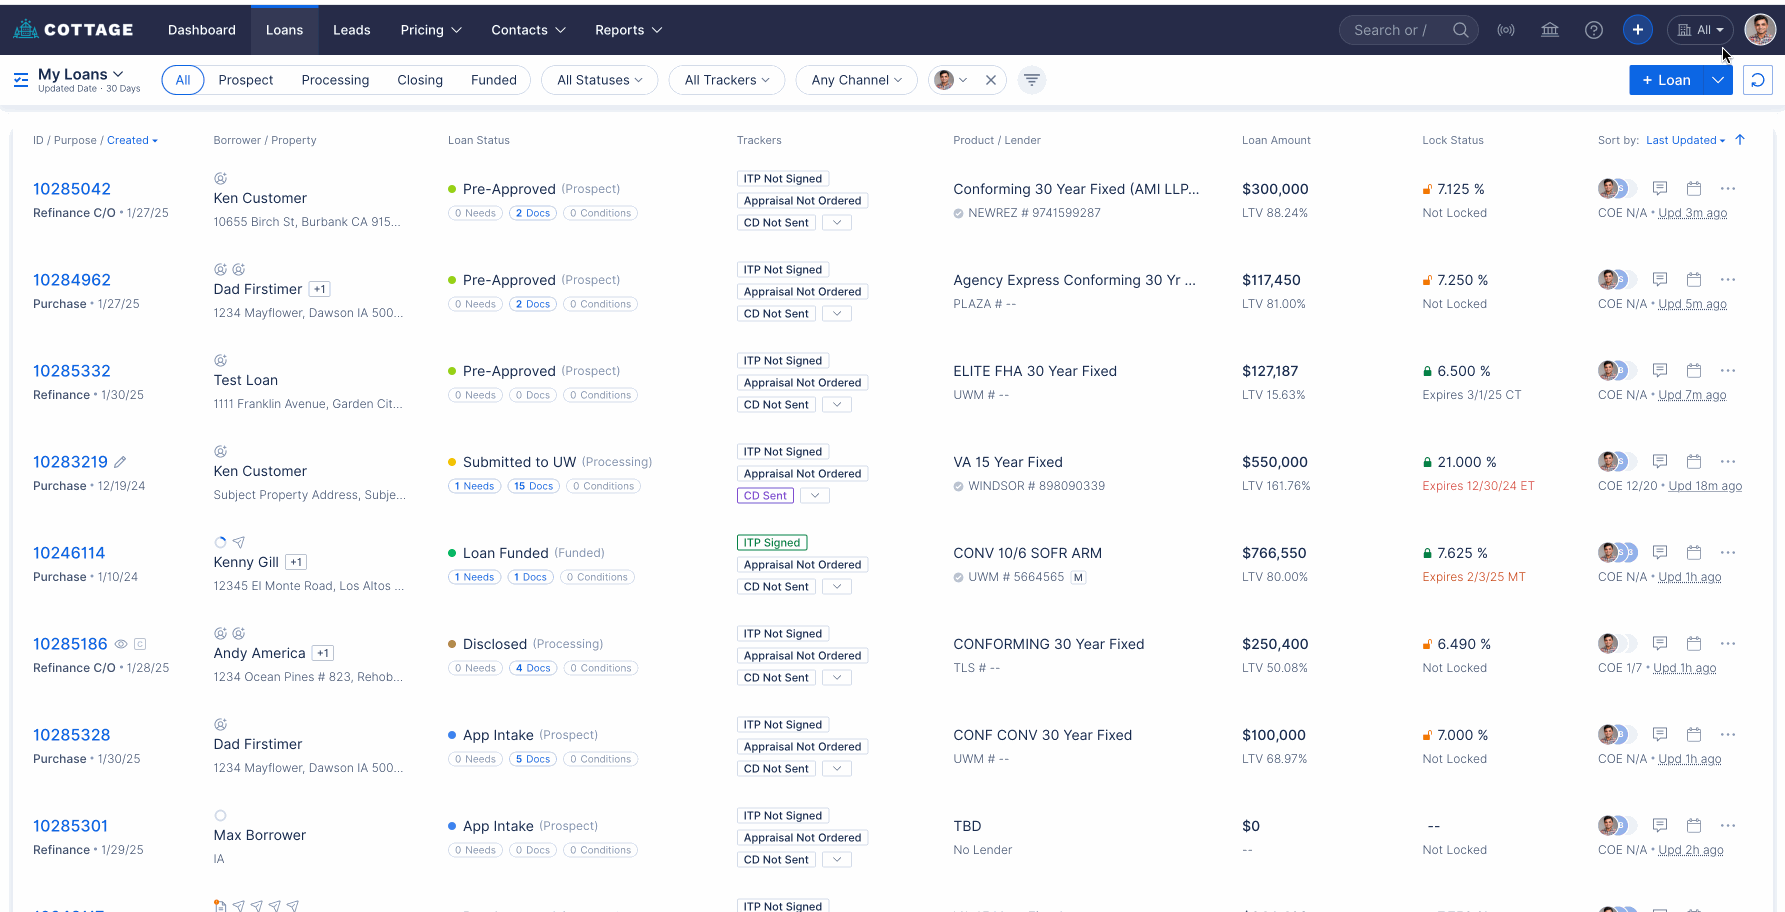1785x912 pixels.
Task: Open the Reports menu
Action: tap(628, 30)
